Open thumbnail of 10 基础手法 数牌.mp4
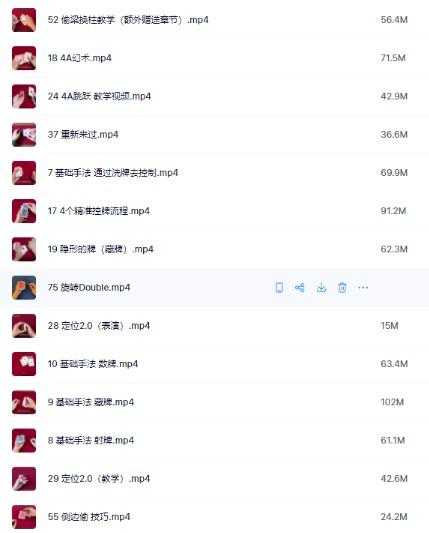The image size is (429, 533). tap(24, 364)
